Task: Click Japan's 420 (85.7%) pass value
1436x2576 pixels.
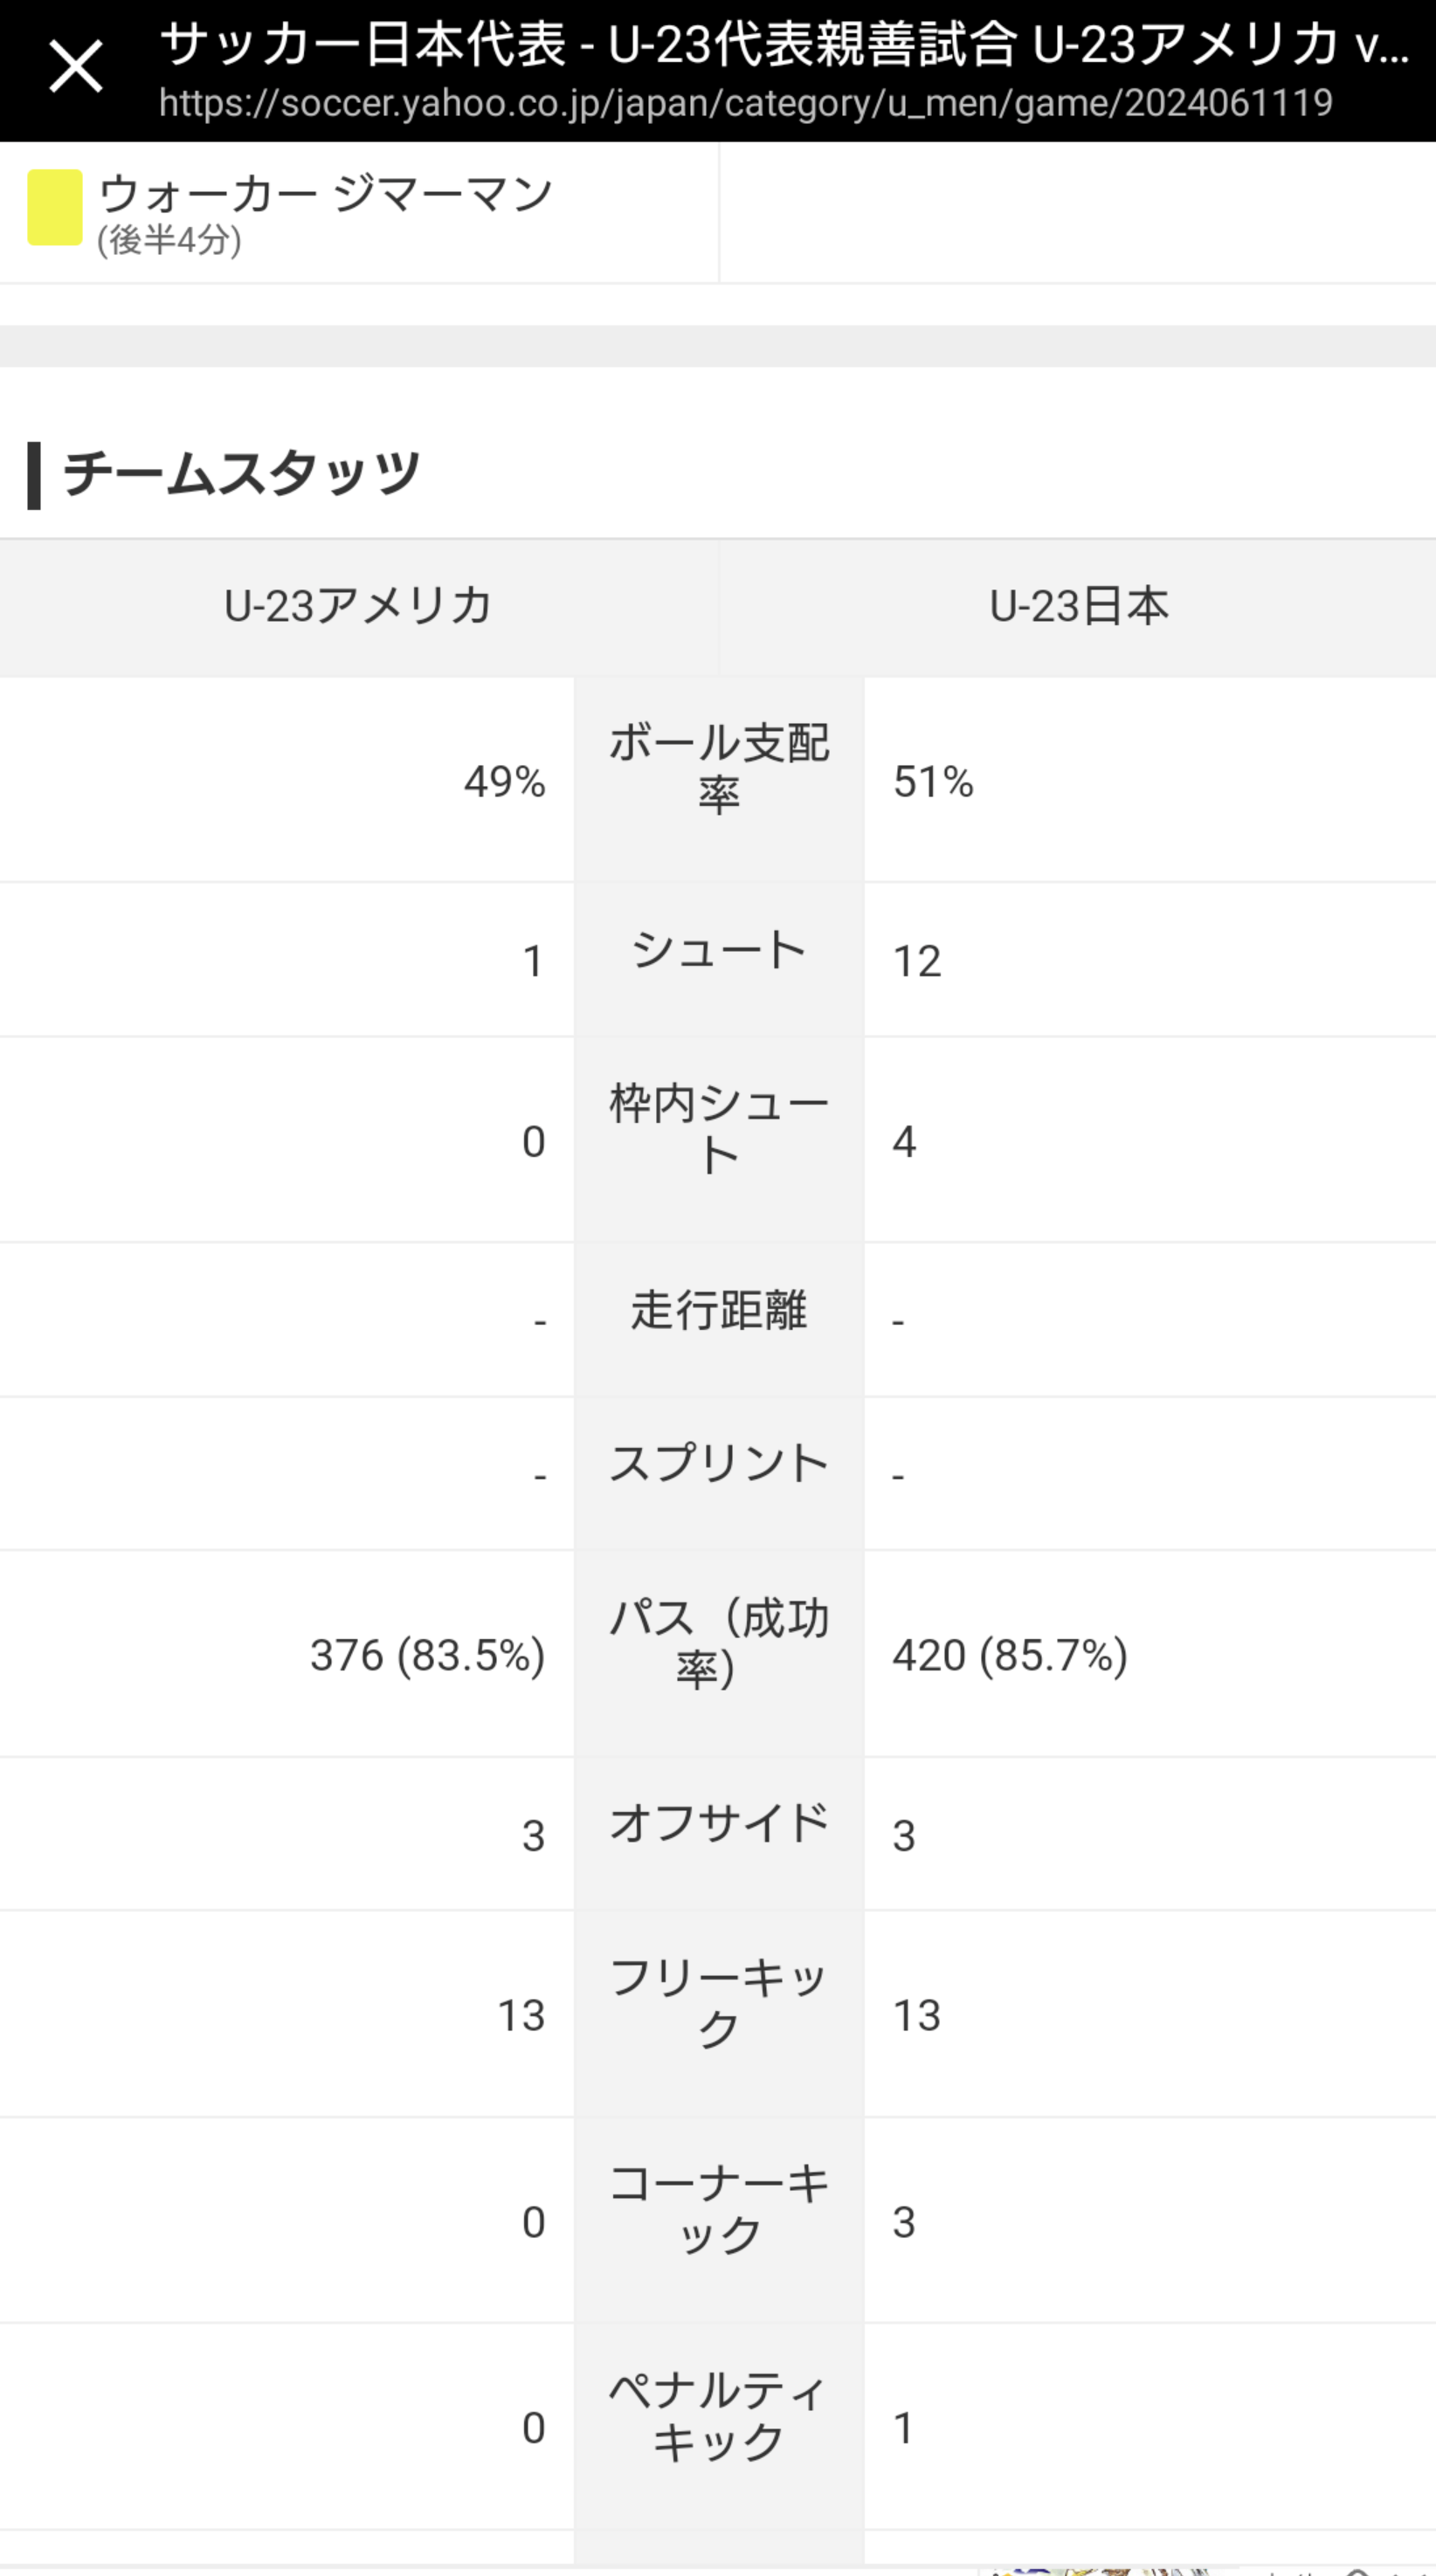Action: point(1010,1655)
